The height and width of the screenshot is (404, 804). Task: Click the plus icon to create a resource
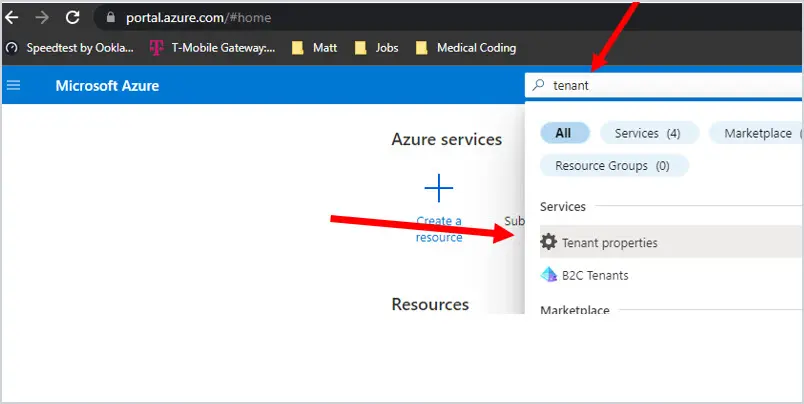tap(439, 188)
